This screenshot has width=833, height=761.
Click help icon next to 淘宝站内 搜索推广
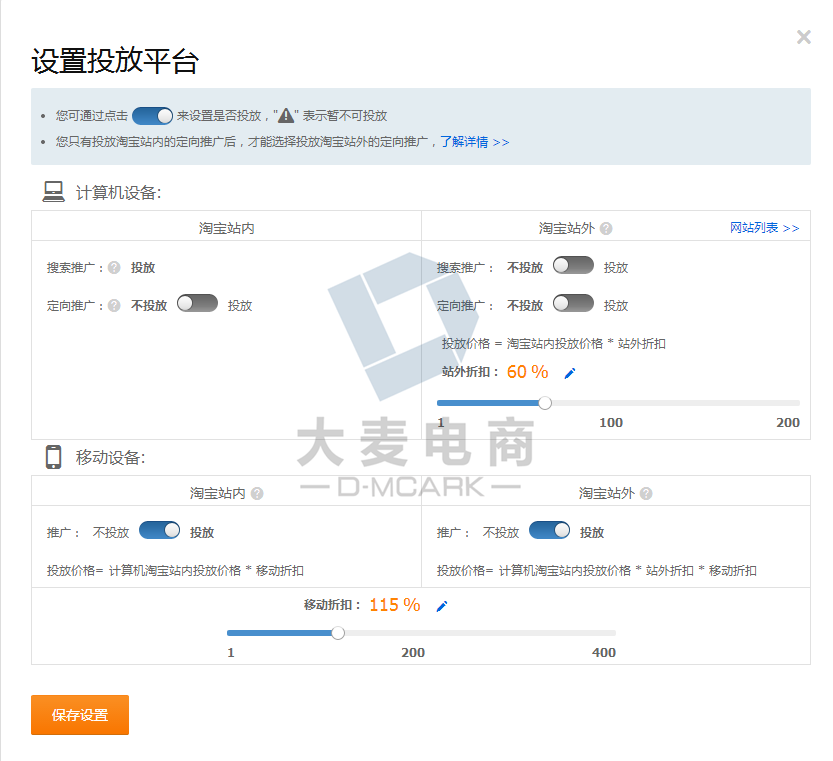114,267
